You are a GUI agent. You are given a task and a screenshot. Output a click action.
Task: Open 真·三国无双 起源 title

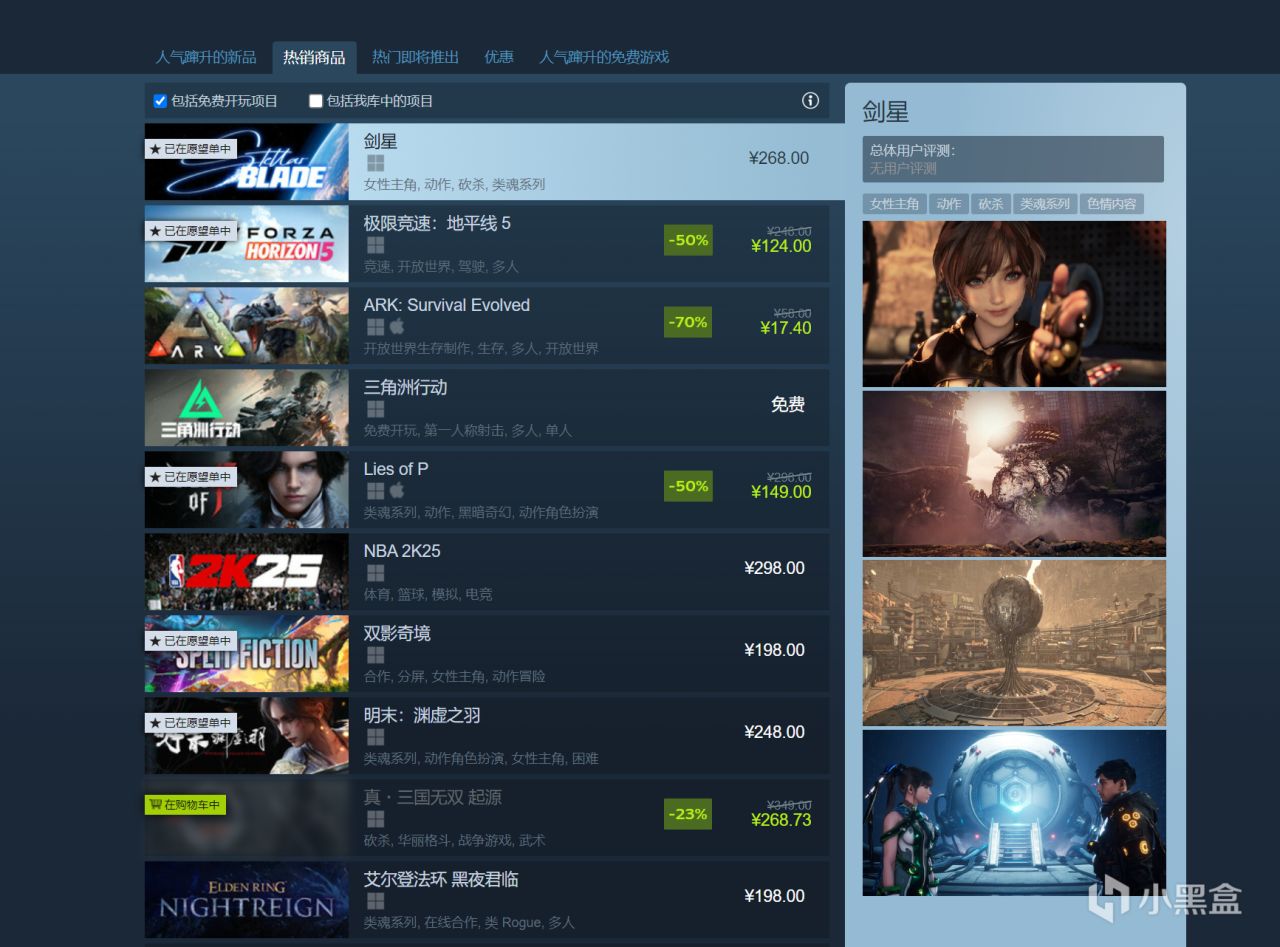(433, 797)
